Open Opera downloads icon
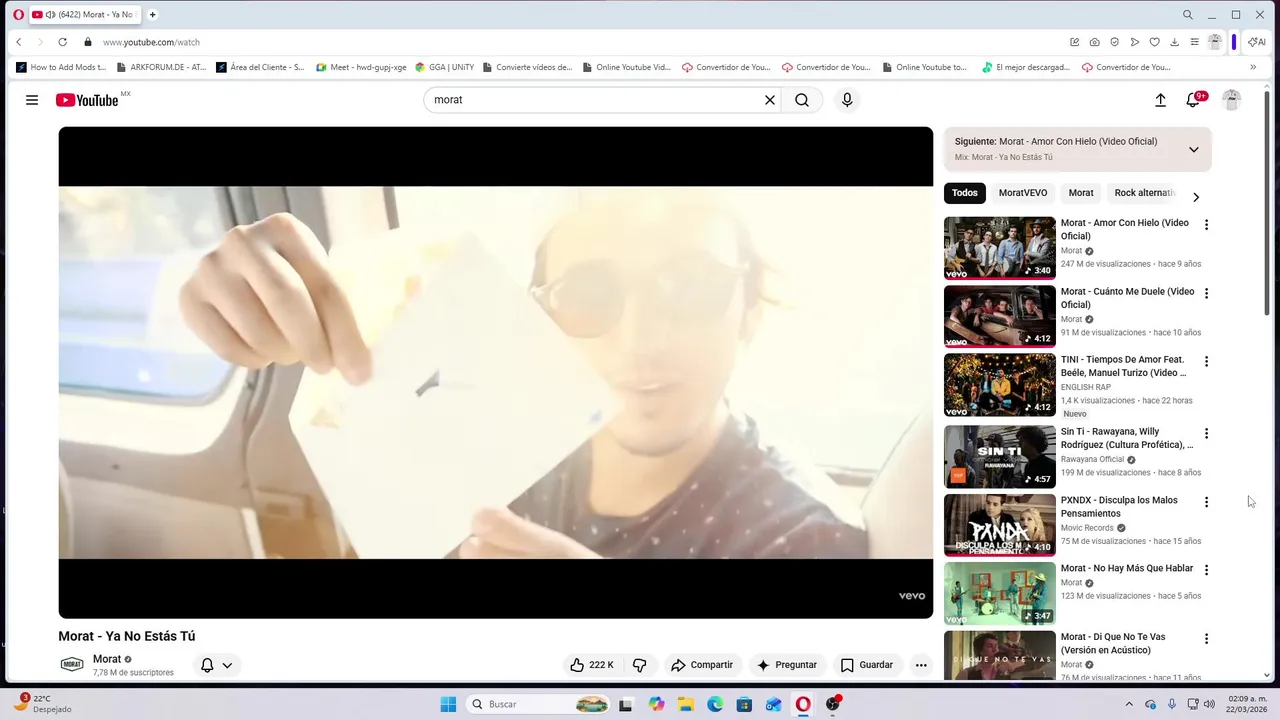The height and width of the screenshot is (720, 1280). (1174, 42)
